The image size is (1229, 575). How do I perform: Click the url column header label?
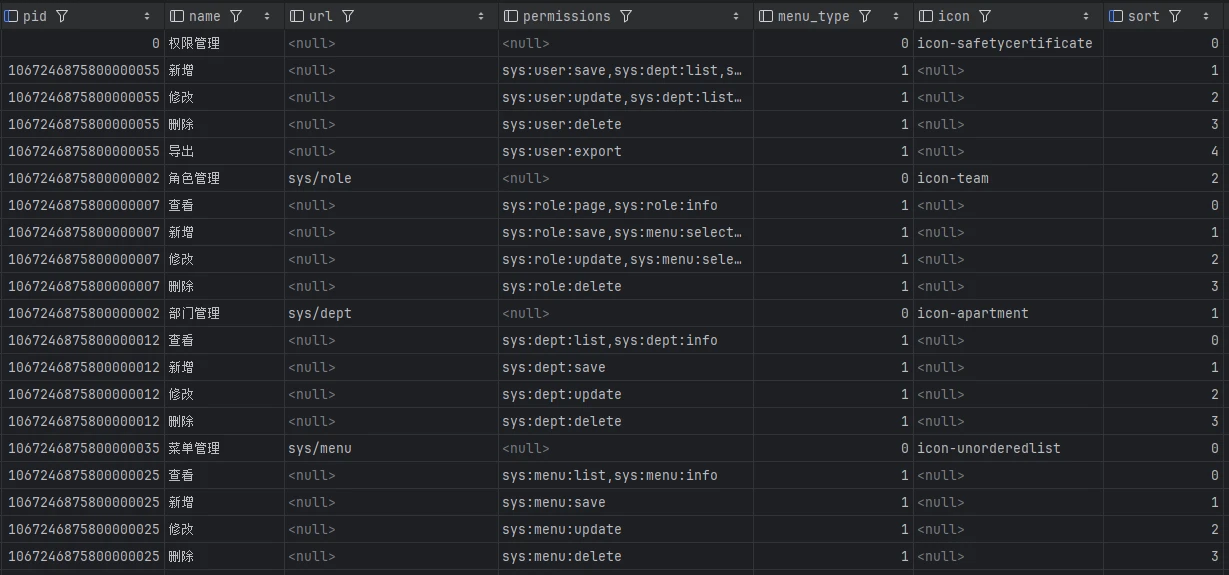pos(321,16)
